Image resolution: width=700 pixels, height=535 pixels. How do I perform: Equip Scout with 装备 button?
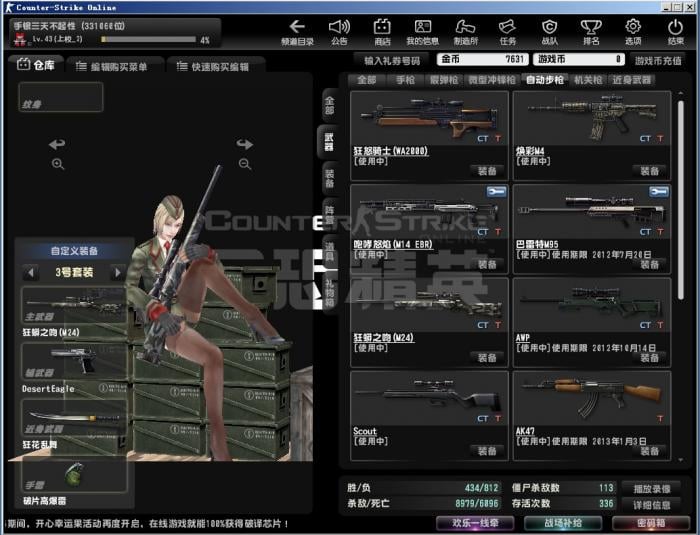[x=487, y=451]
